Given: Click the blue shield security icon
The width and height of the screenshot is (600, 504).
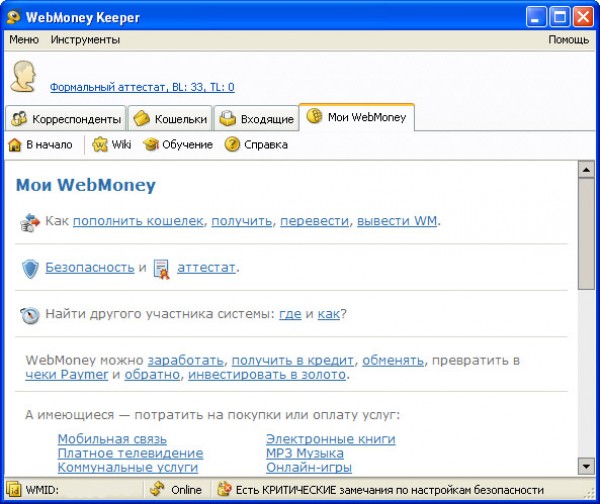Looking at the screenshot, I should coord(30,268).
